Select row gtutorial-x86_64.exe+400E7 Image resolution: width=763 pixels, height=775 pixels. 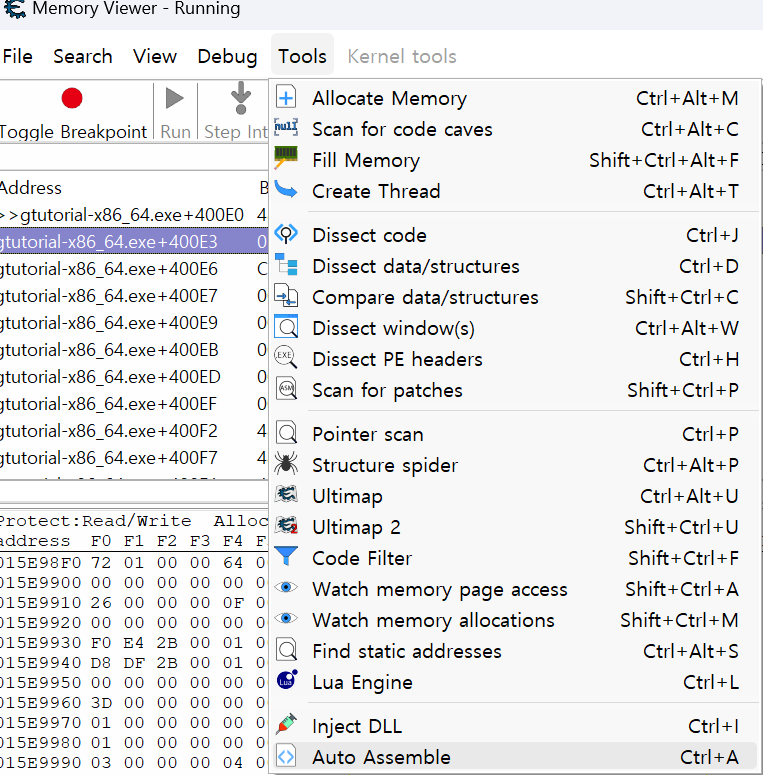point(133,296)
